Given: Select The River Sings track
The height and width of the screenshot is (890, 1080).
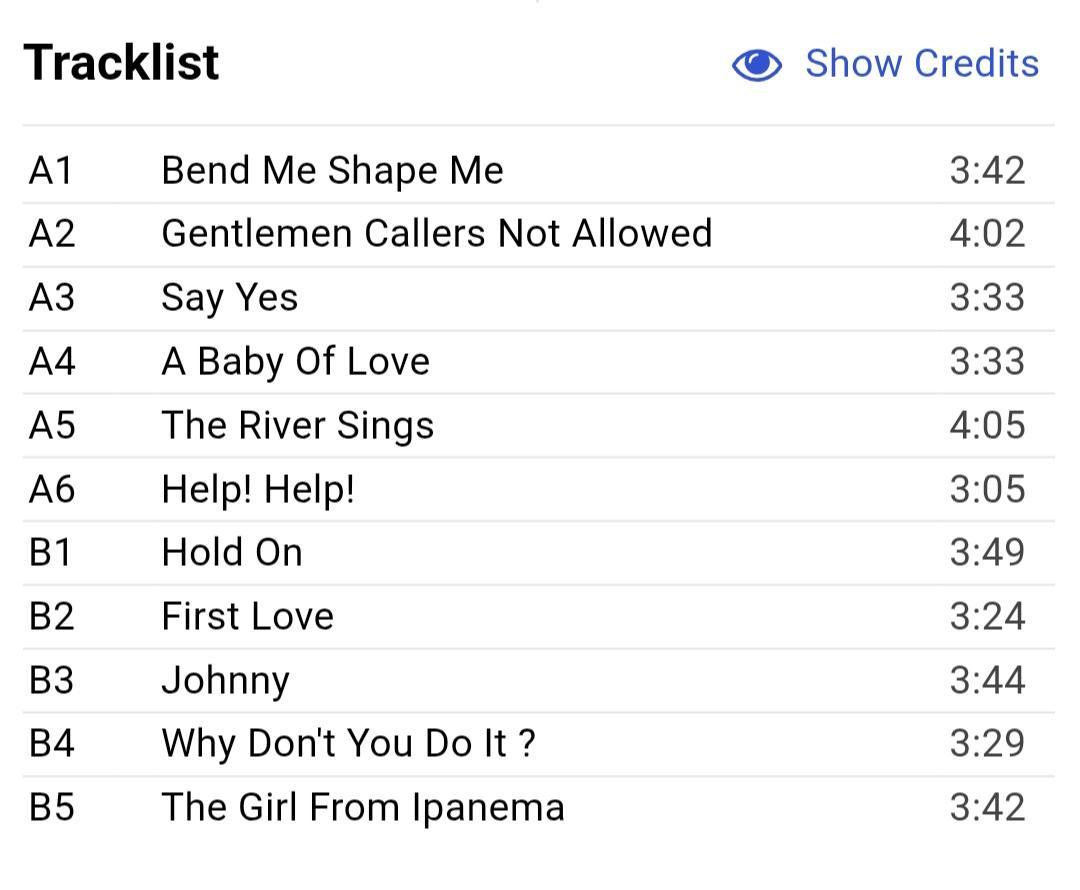Looking at the screenshot, I should [298, 426].
